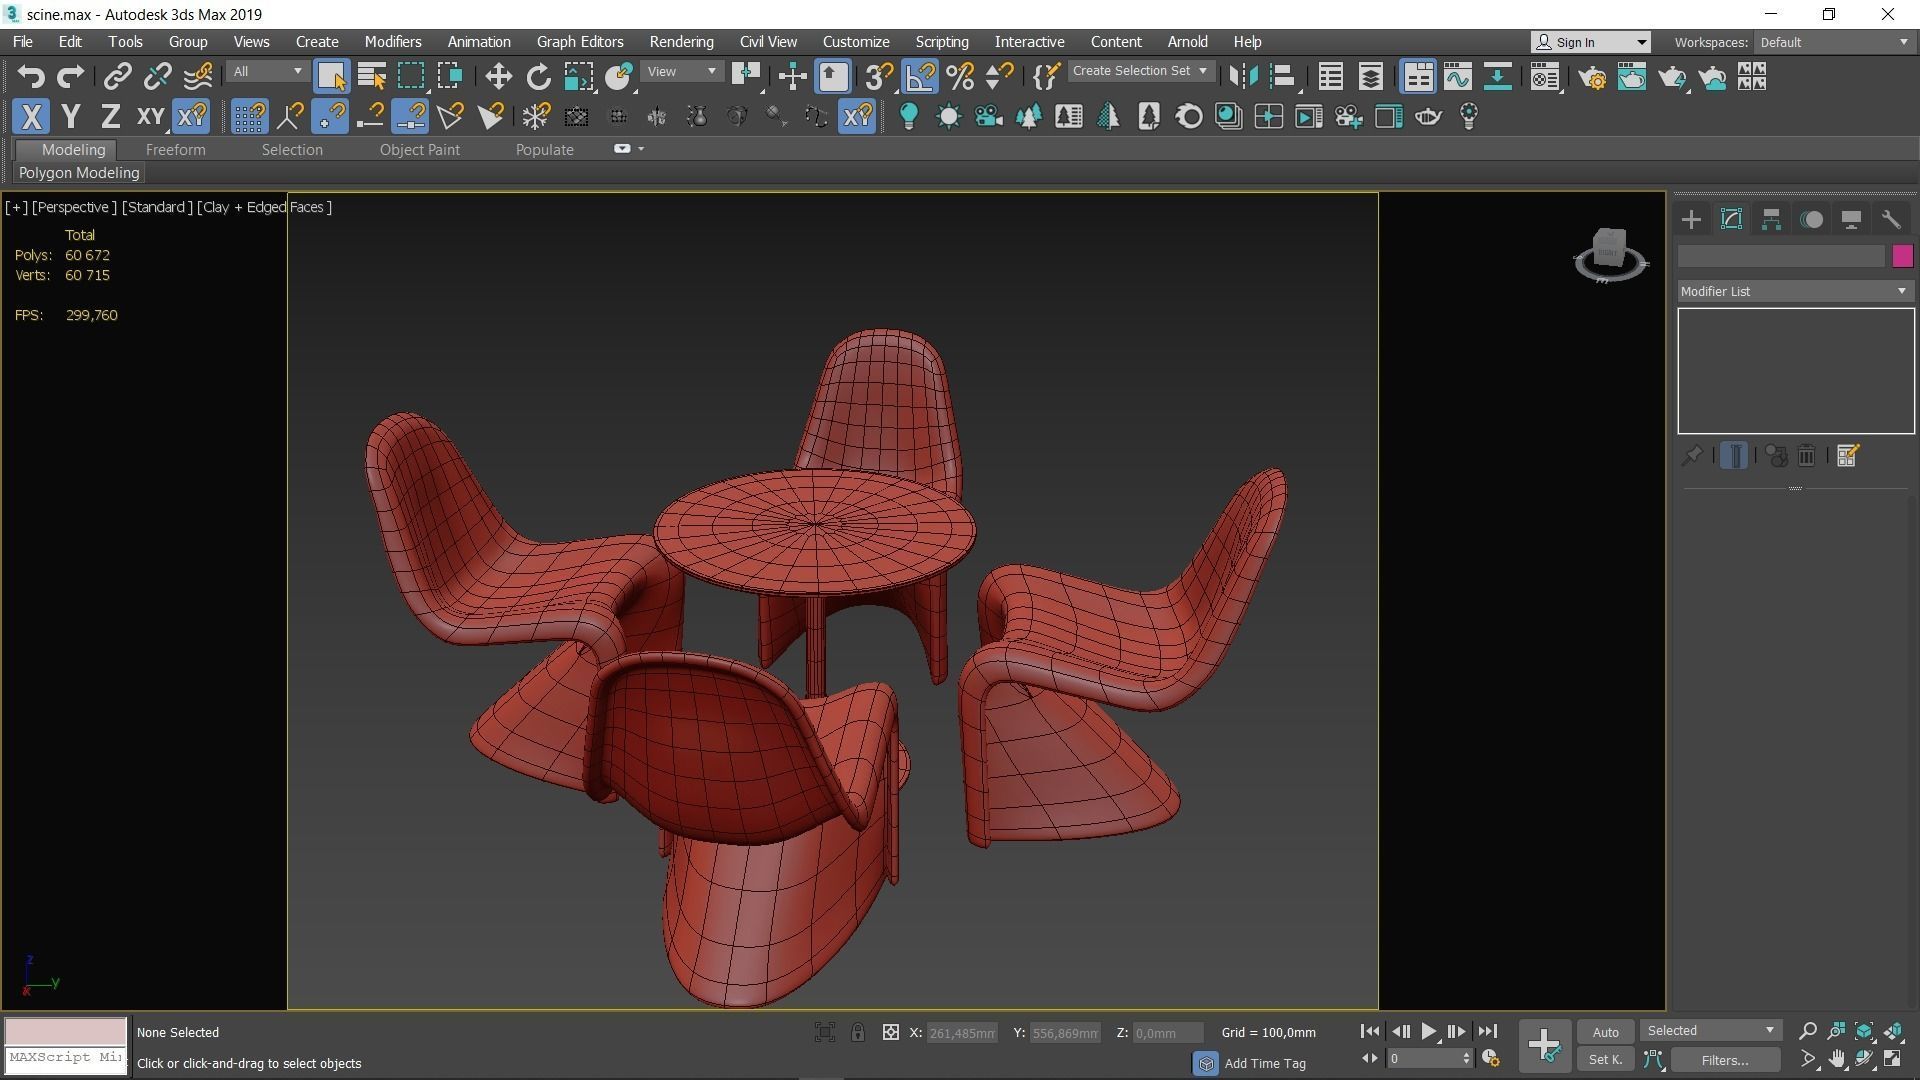
Task: Open the Utilities wrench panel tab
Action: pos(1891,220)
